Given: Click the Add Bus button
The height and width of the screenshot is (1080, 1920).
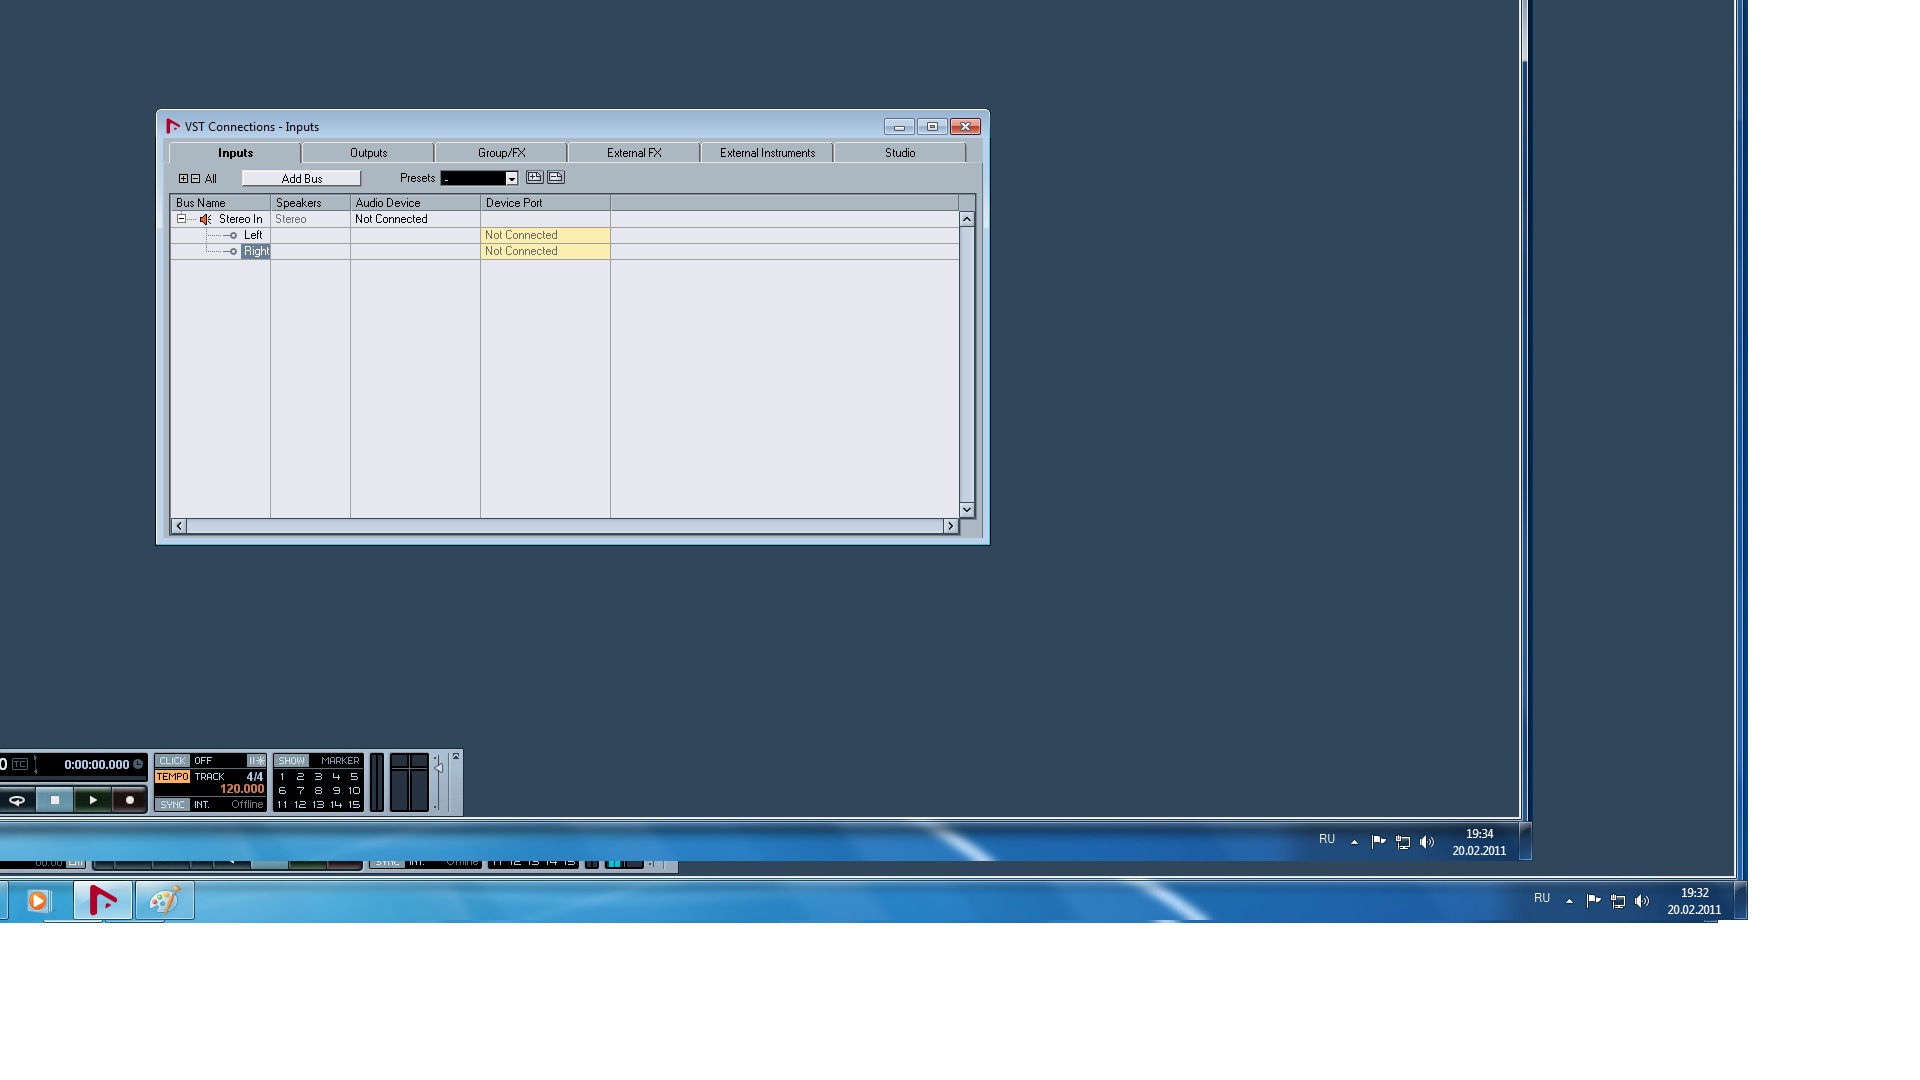Looking at the screenshot, I should point(301,179).
